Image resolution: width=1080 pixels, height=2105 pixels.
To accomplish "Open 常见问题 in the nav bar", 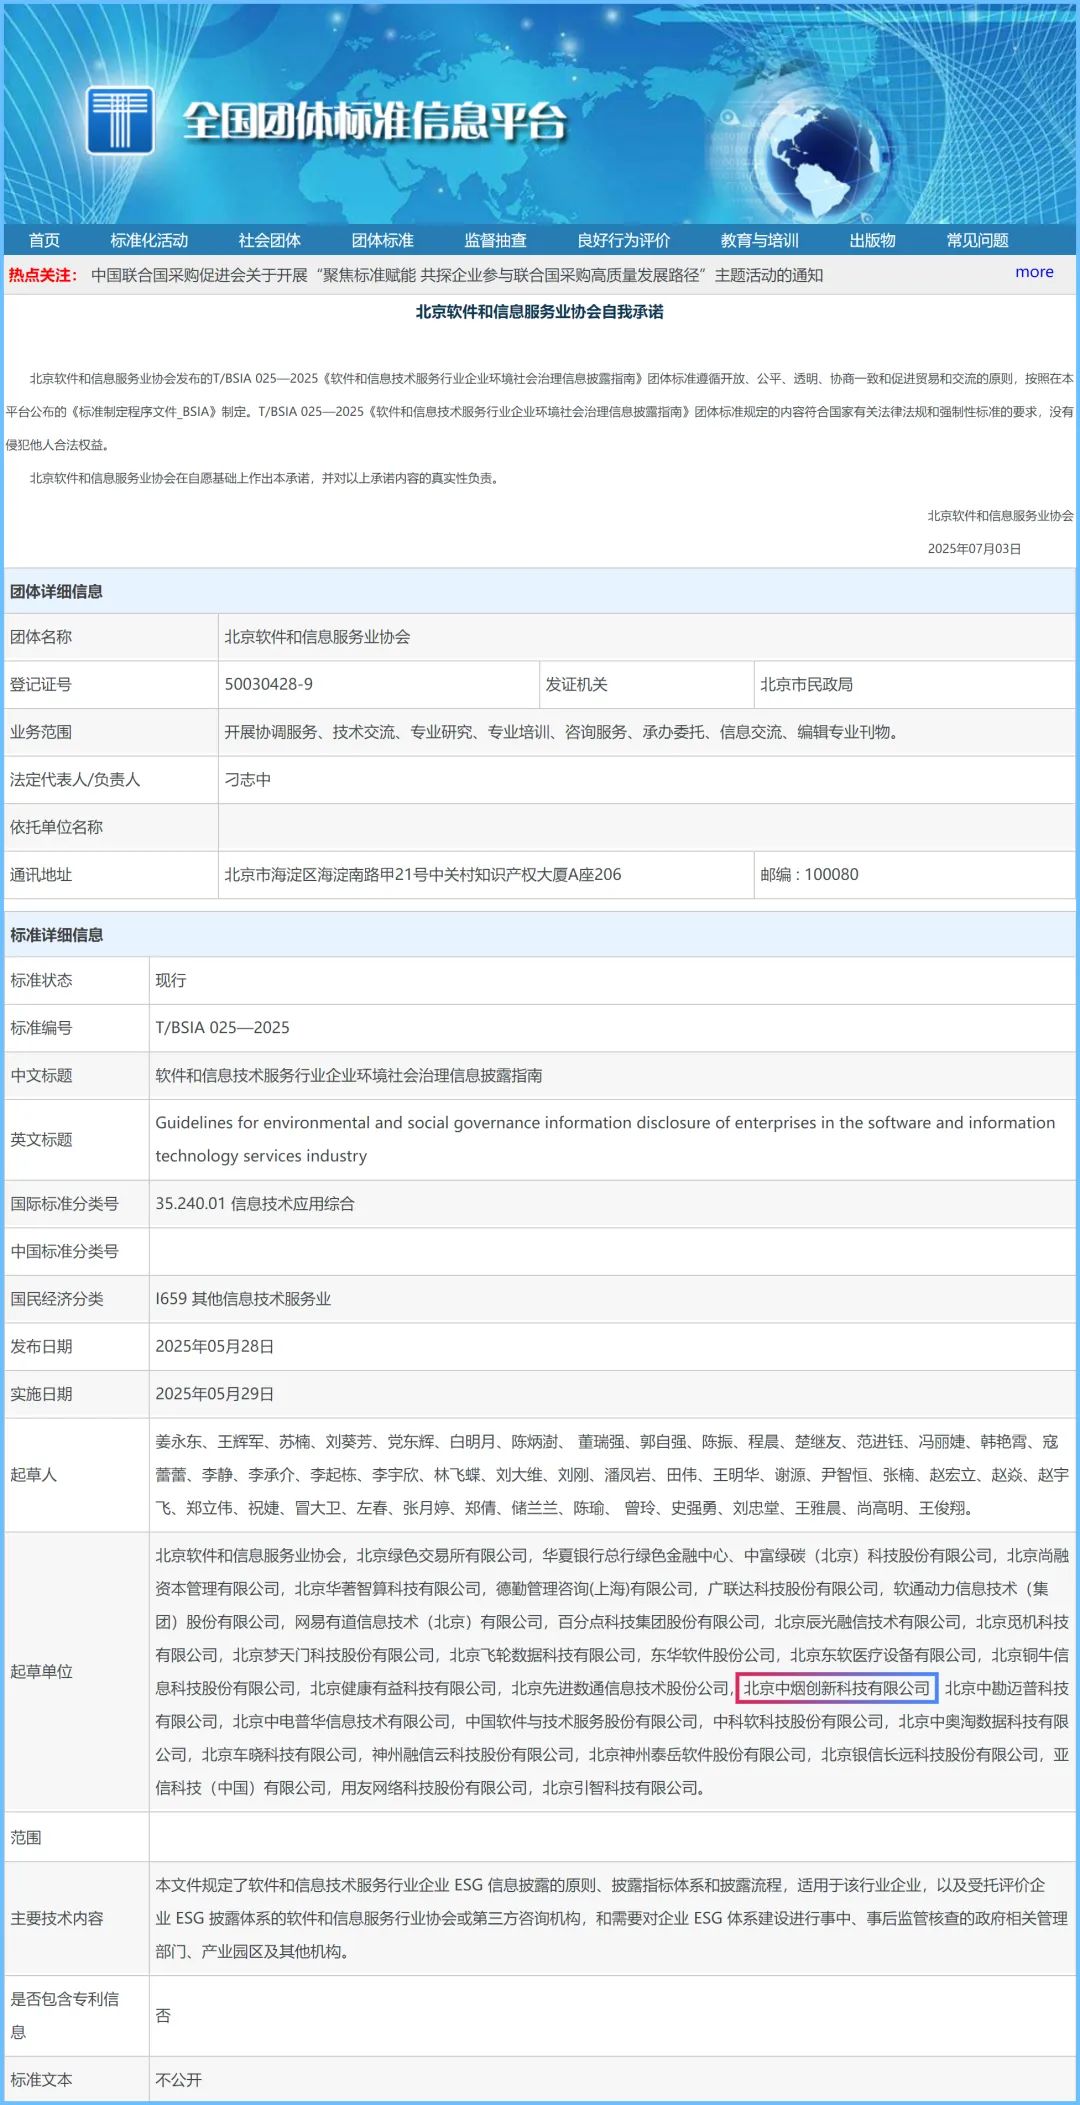I will 977,240.
